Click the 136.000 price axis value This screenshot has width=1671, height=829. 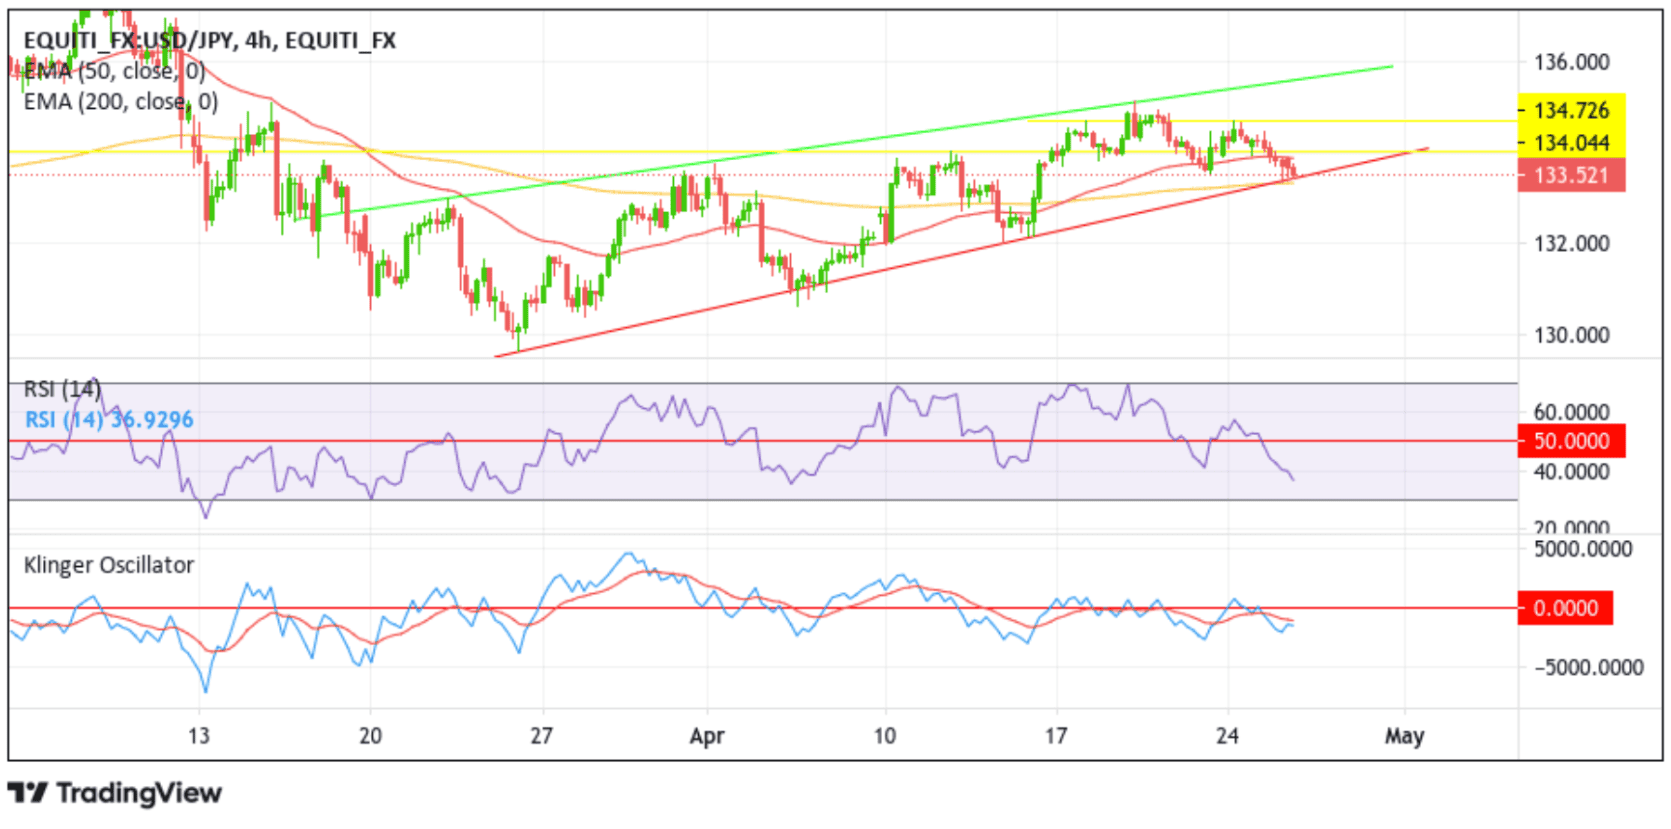(x=1572, y=62)
